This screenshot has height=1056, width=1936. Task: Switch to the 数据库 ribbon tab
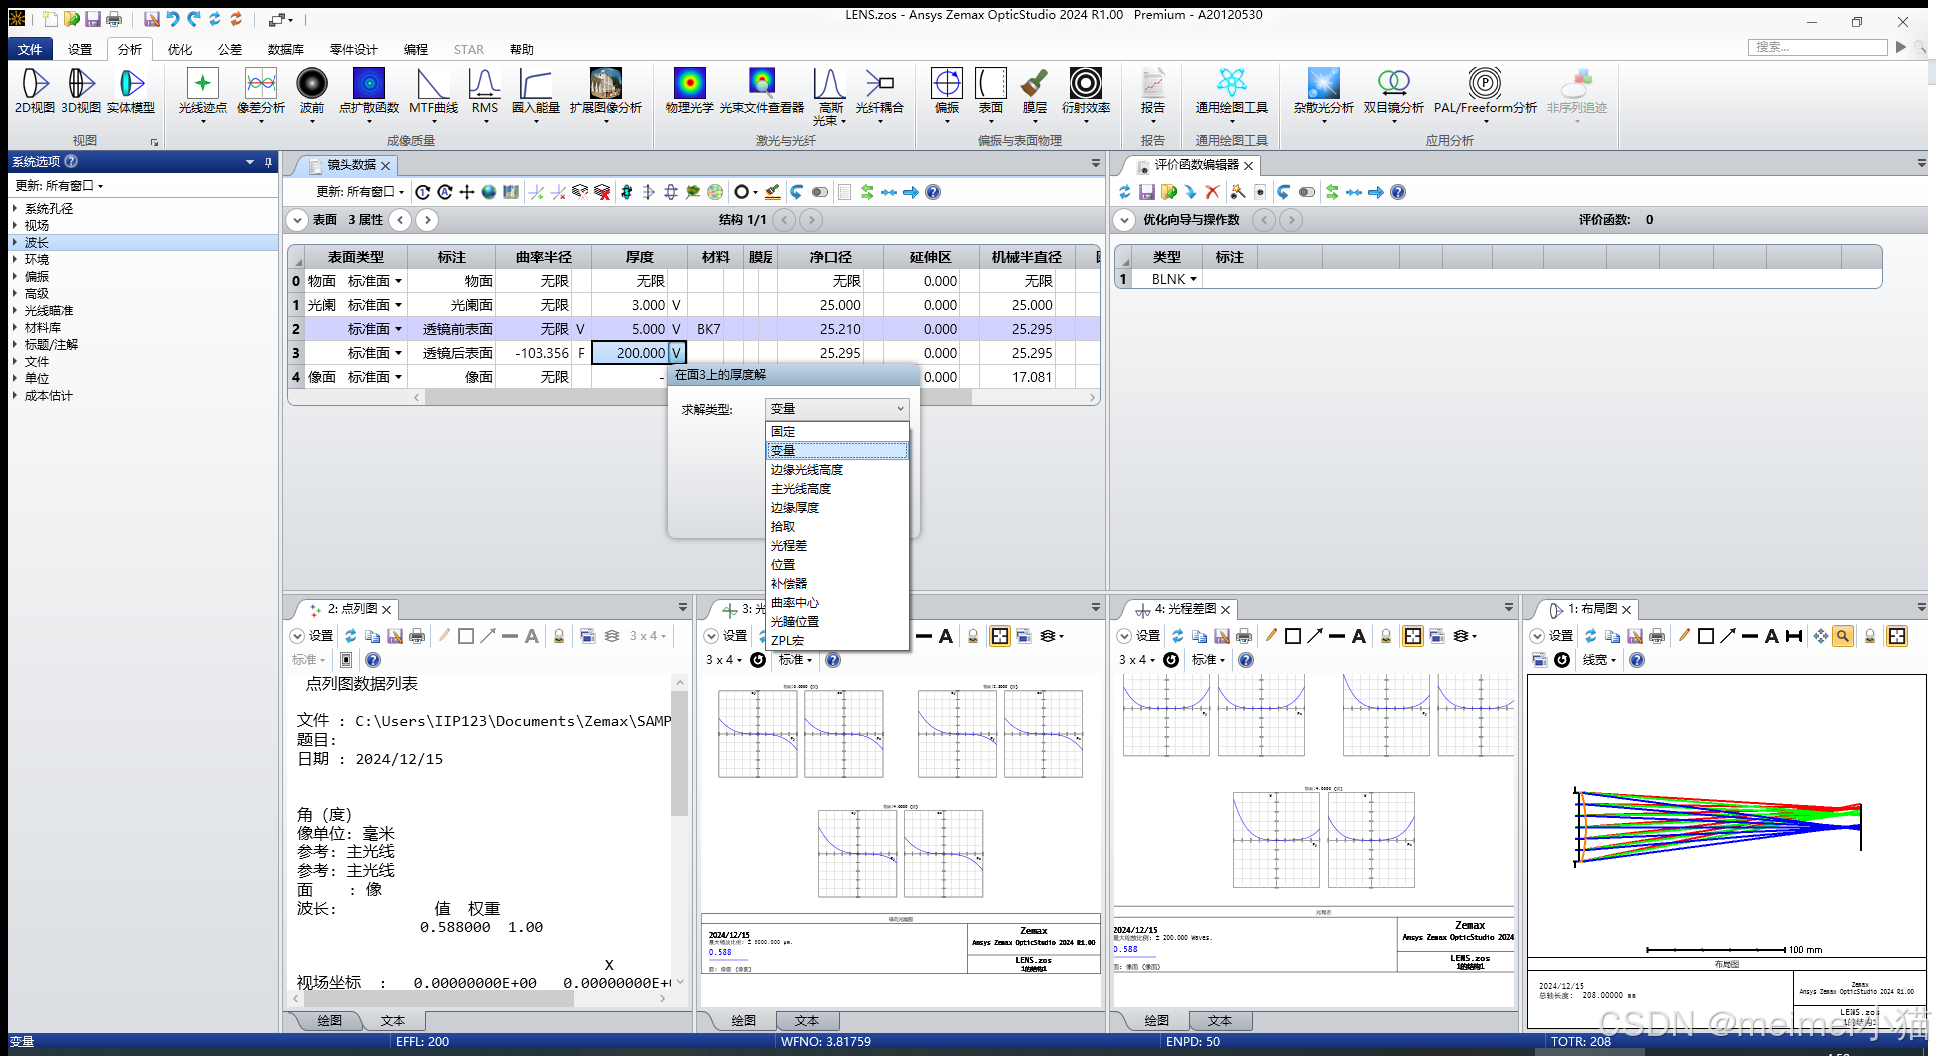pos(286,50)
